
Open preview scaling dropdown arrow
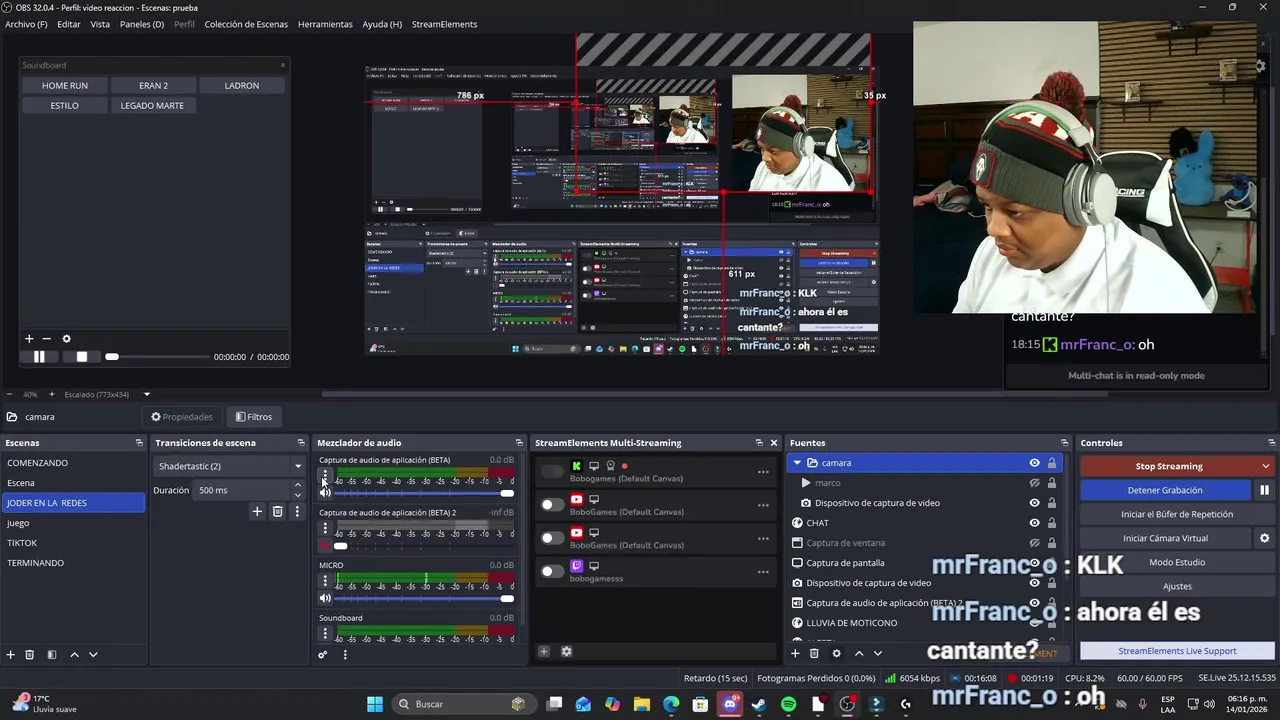146,394
